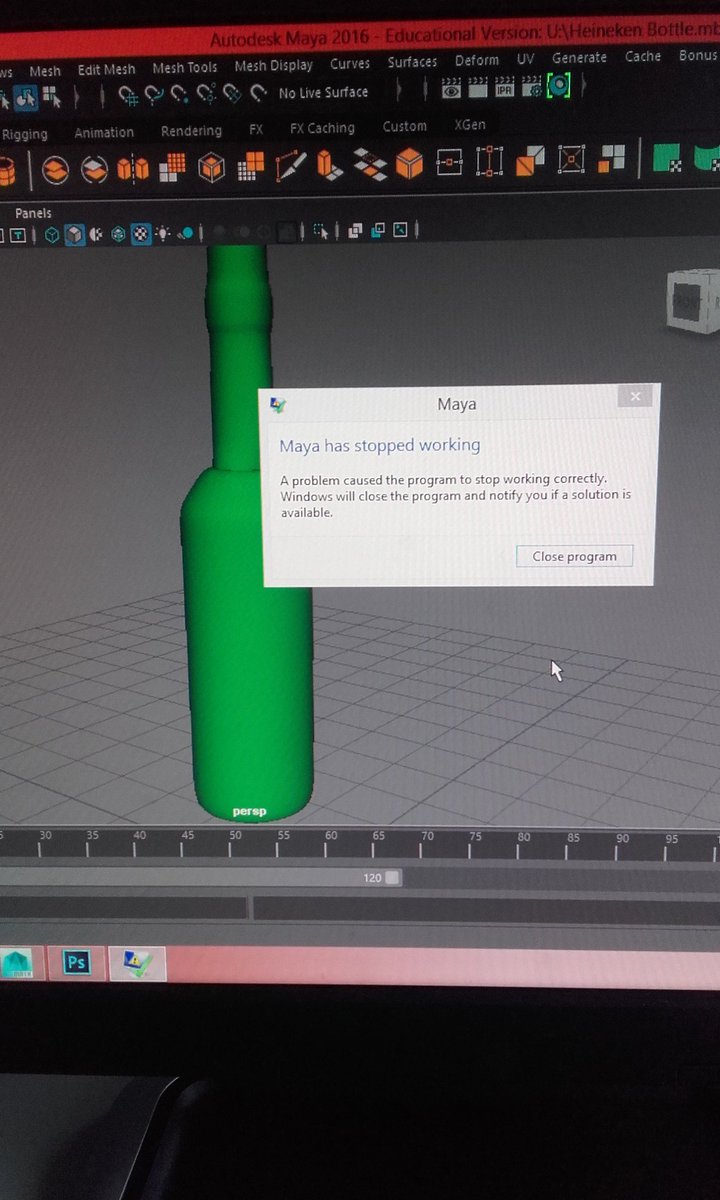Click the green-highlighted icon after Render Settings
The image size is (720, 1200).
pyautogui.click(x=558, y=85)
